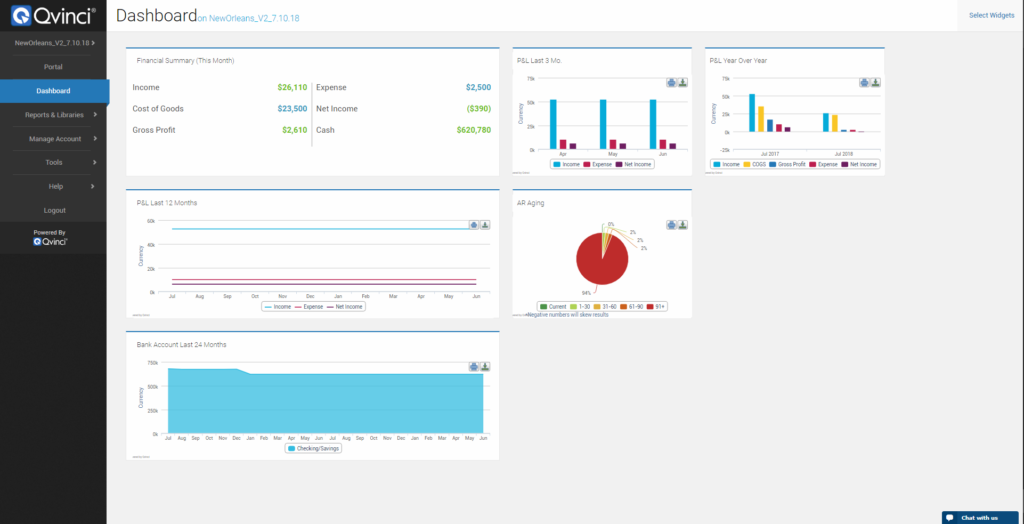Screen dimensions: 1024x524
Task: Print the Bank Account Last 24 Months chart
Action: (474, 367)
